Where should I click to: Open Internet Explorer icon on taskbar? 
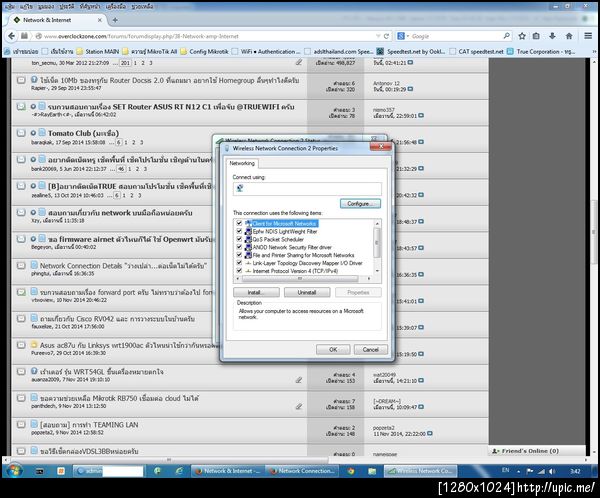point(179,471)
